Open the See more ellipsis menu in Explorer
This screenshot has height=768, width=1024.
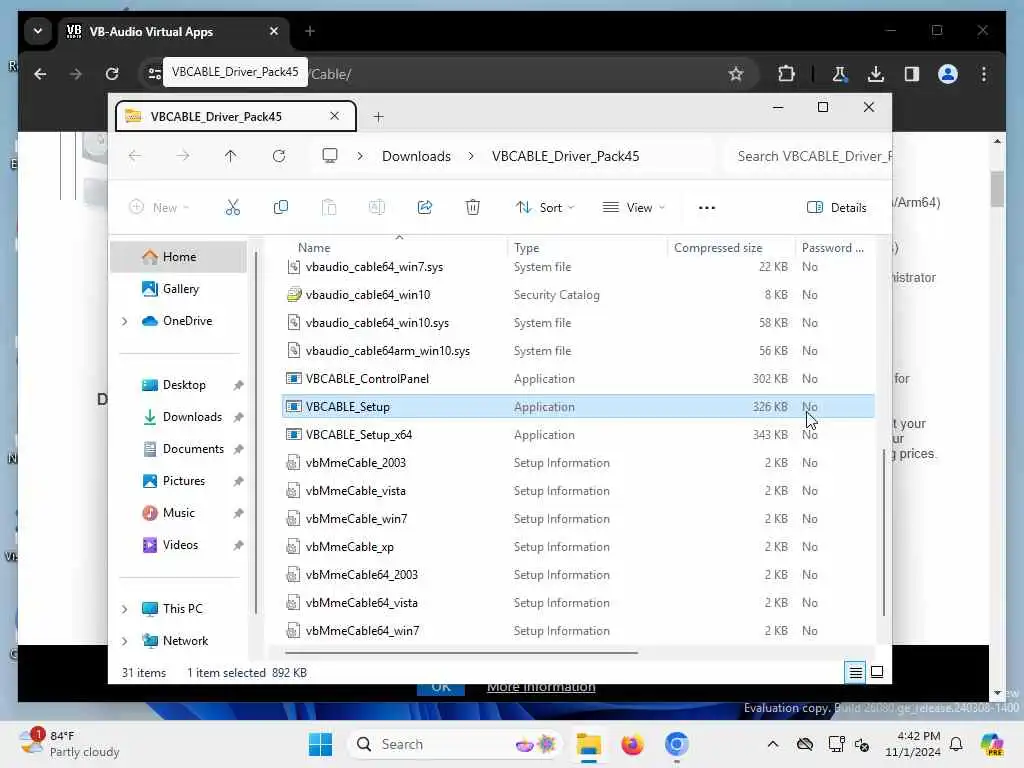pyautogui.click(x=707, y=208)
